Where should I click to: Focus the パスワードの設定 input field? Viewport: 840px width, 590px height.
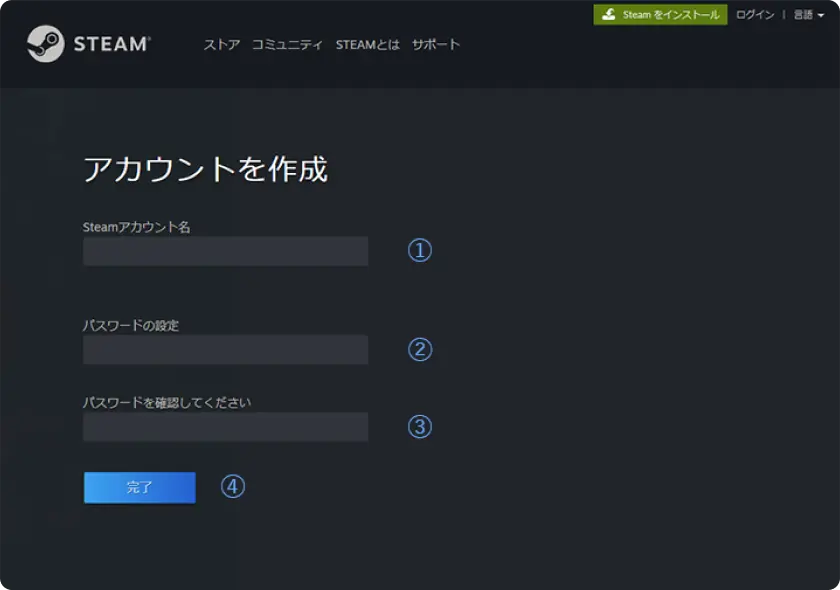pyautogui.click(x=226, y=350)
